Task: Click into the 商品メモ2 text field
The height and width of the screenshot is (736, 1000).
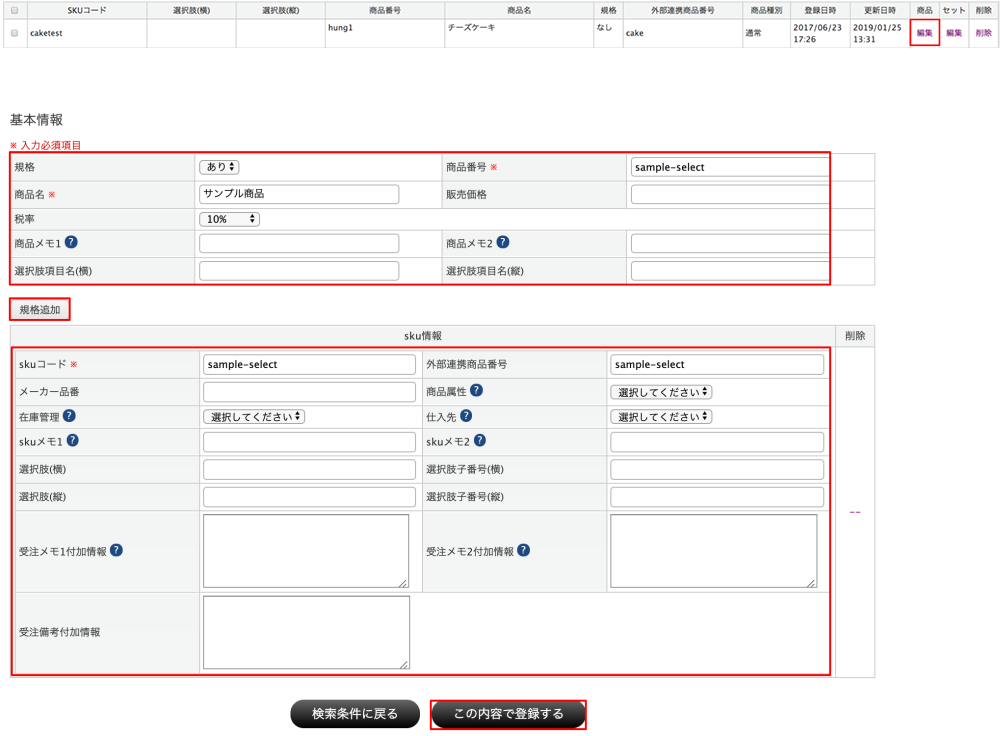Action: coord(730,243)
